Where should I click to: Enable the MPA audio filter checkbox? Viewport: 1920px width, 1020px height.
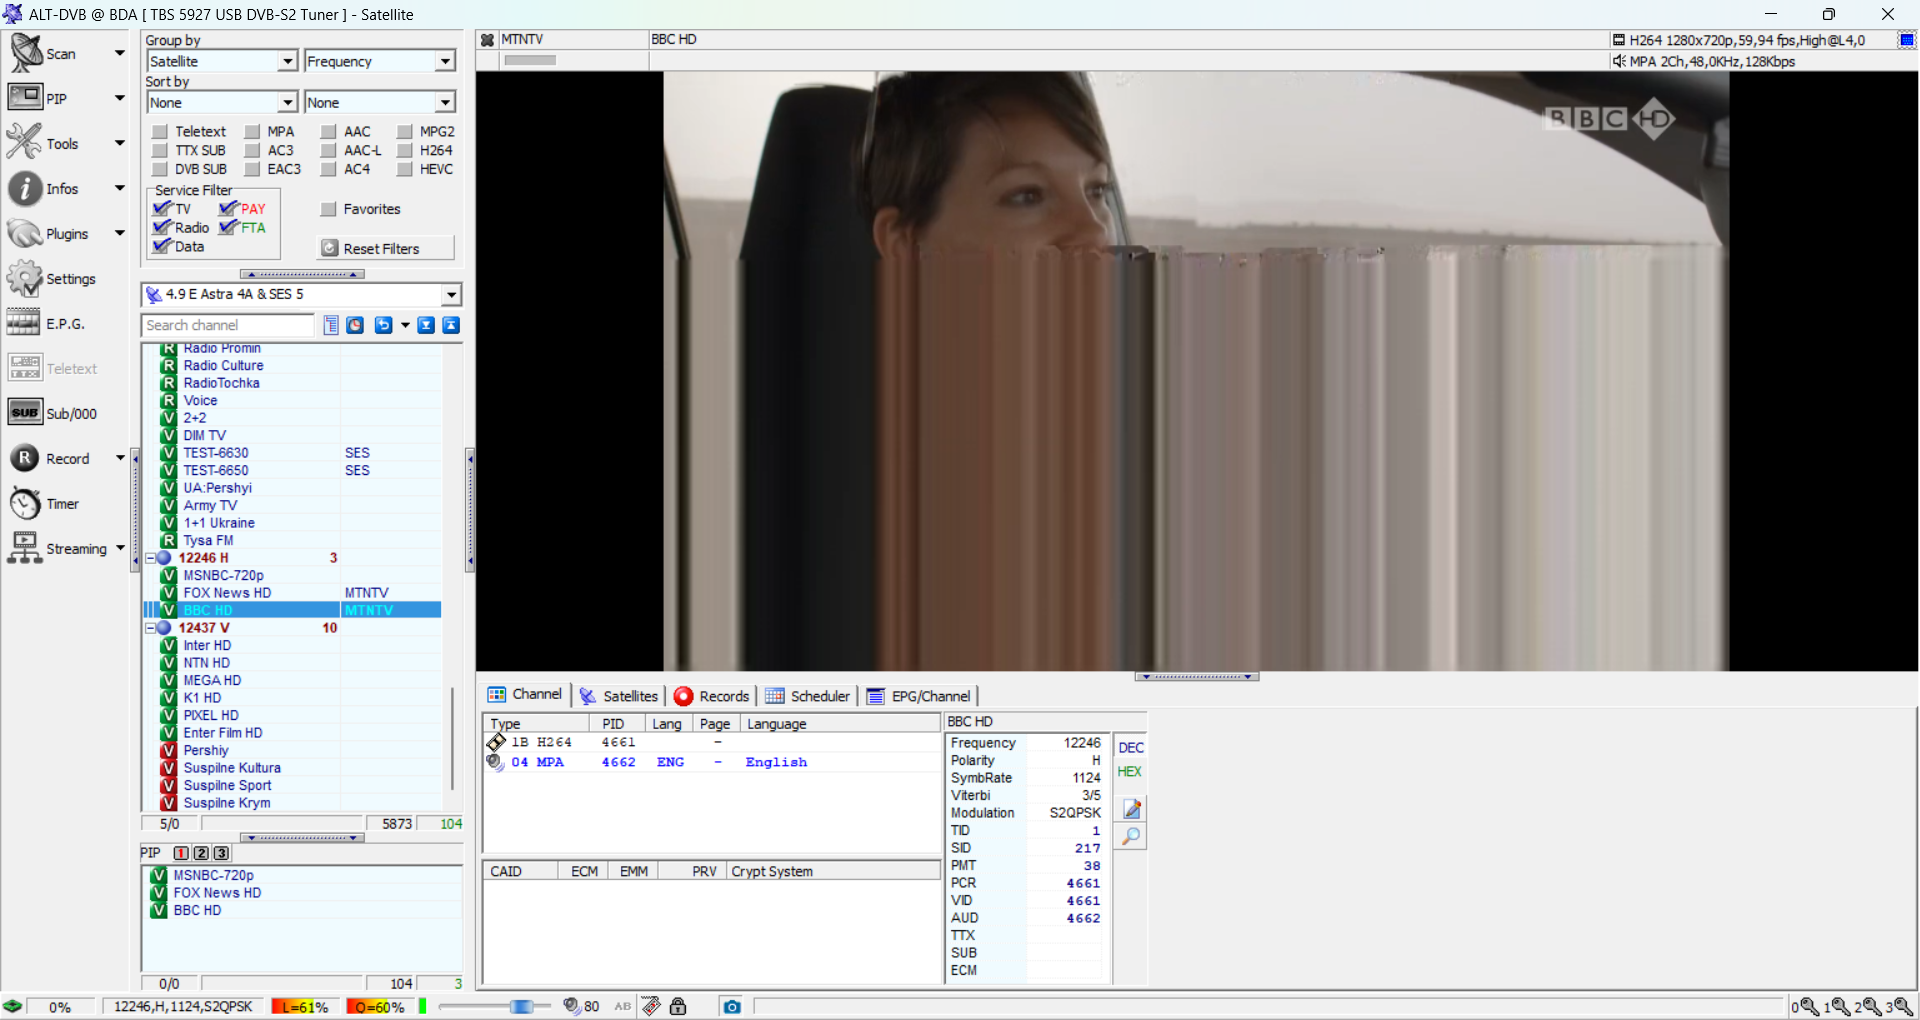[252, 131]
